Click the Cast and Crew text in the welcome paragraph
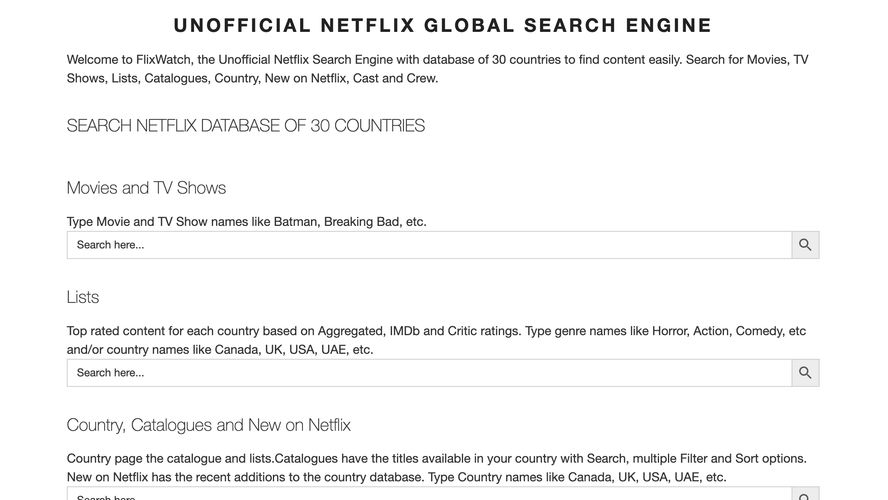888x500 pixels. click(395, 78)
